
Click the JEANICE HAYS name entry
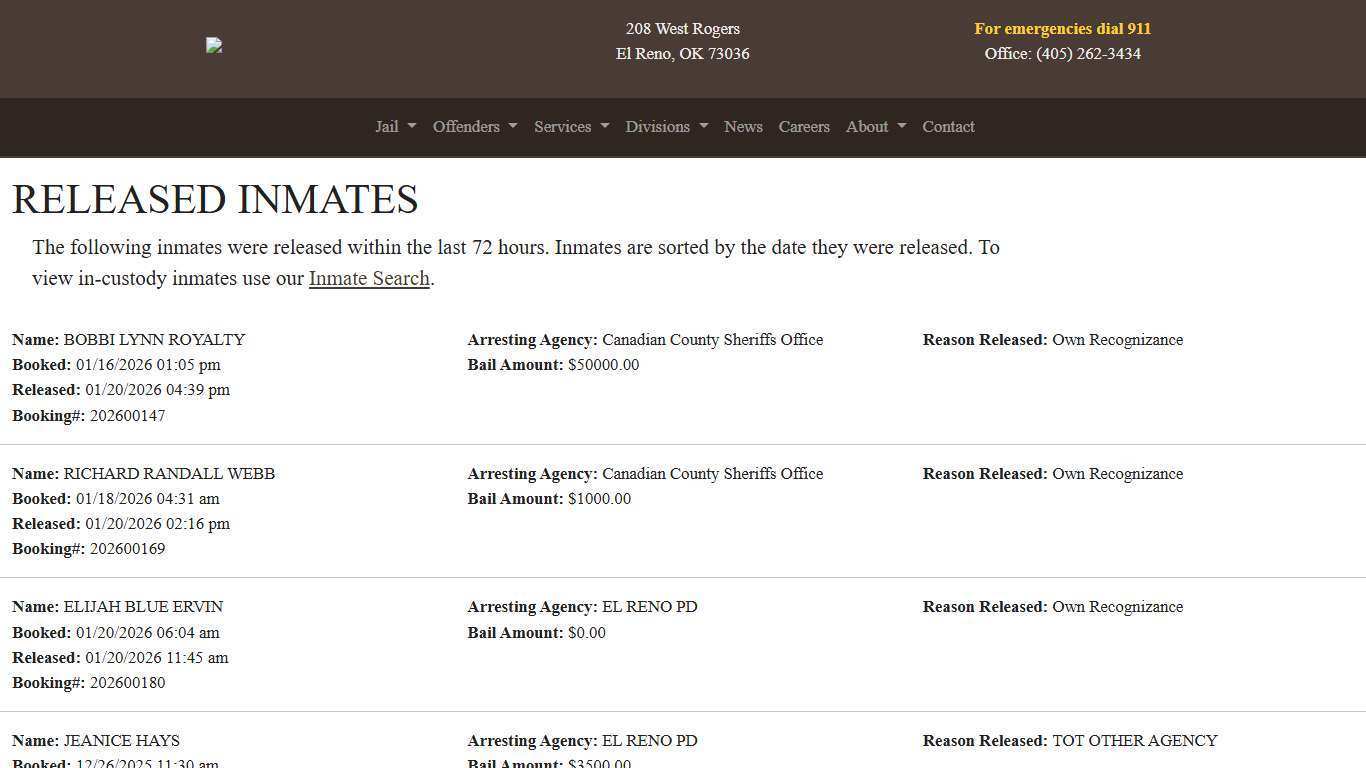click(121, 741)
